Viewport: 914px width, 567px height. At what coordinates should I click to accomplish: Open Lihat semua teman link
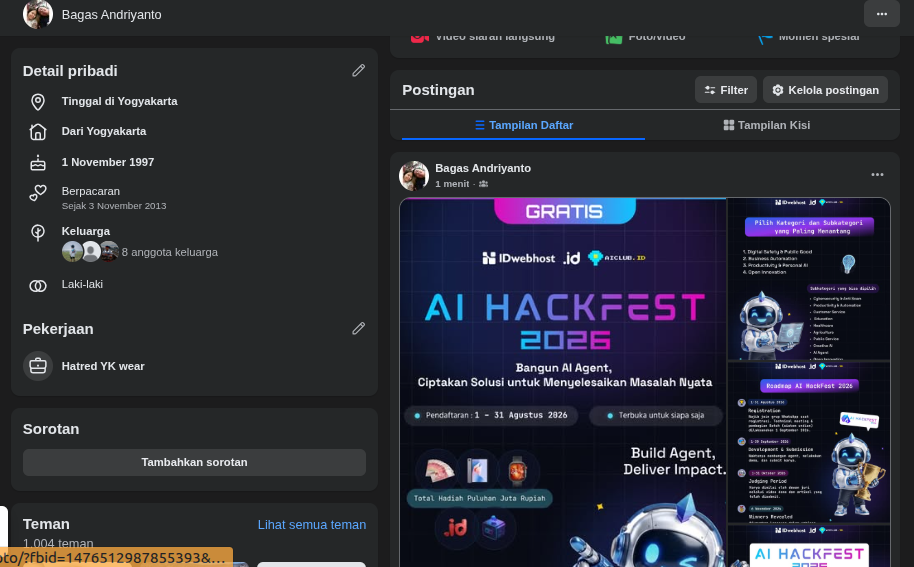point(312,524)
